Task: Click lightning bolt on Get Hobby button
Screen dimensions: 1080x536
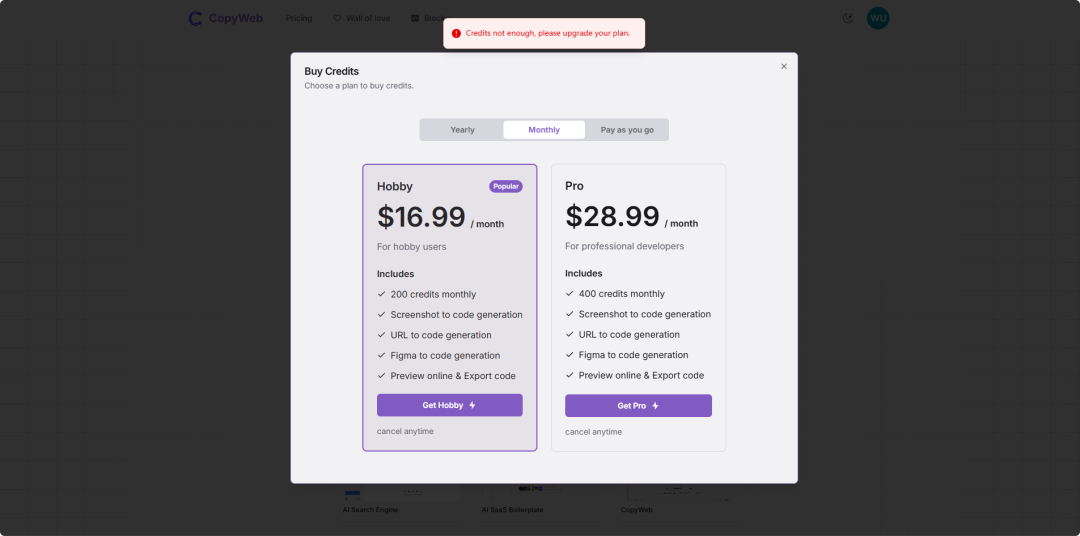Action: [472, 405]
